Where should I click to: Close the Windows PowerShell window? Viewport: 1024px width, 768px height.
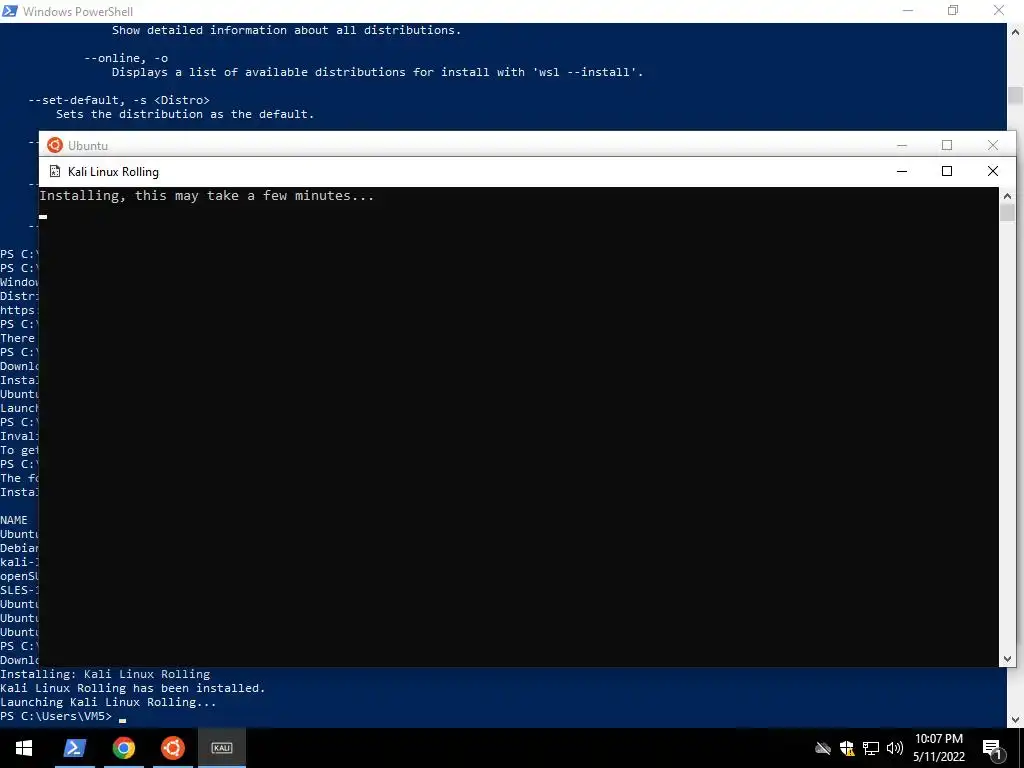click(x=999, y=10)
